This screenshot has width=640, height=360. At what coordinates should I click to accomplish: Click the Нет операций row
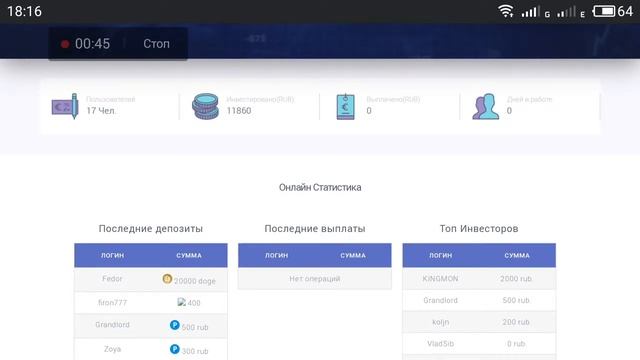click(315, 279)
